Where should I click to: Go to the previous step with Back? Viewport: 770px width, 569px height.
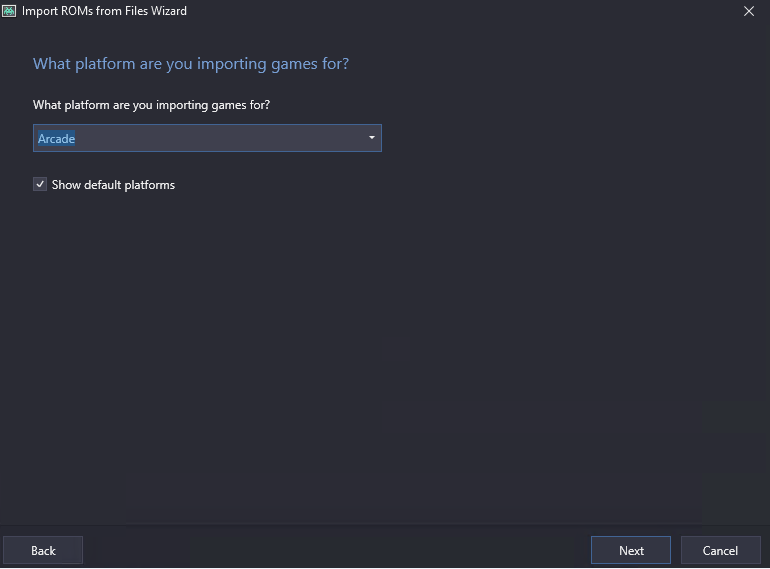[43, 550]
